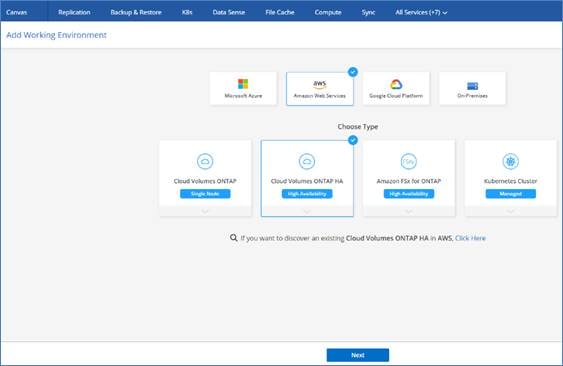Toggle the checkmark on Amazon Web Services card
Viewport: 563px width, 366px height.
tap(353, 72)
